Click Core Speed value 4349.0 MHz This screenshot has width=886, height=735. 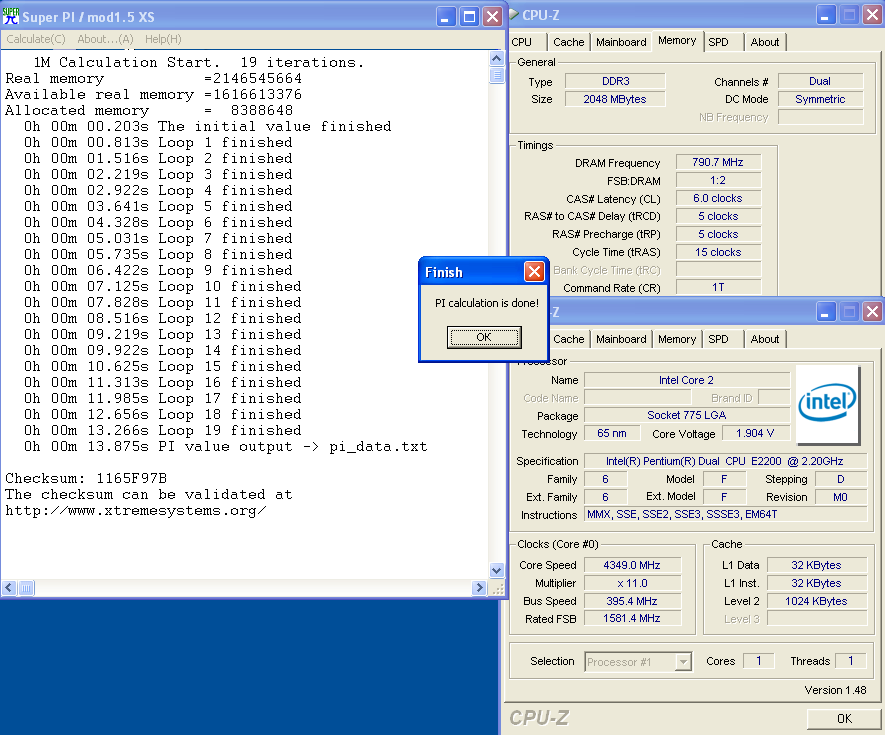(x=632, y=565)
